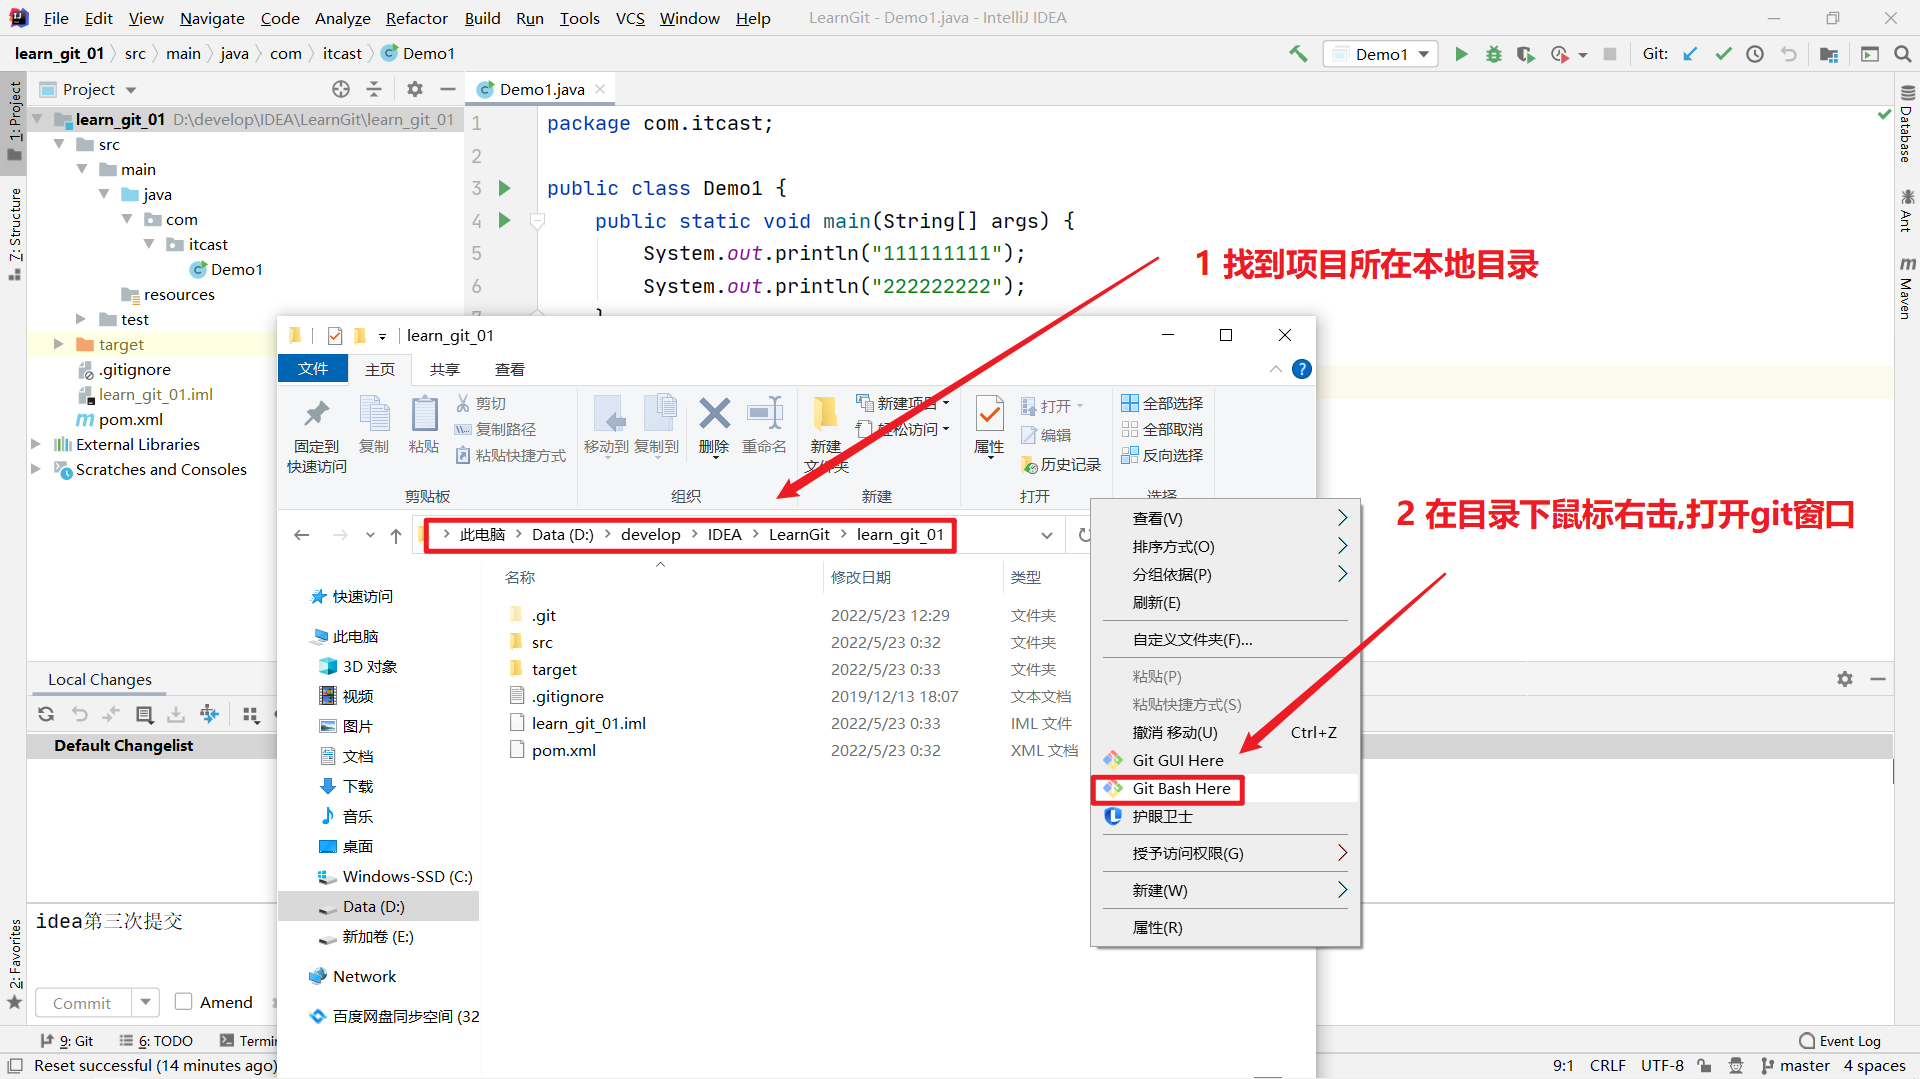Collapse all in Project panel
Screen dimensions: 1920x1079
click(374, 89)
